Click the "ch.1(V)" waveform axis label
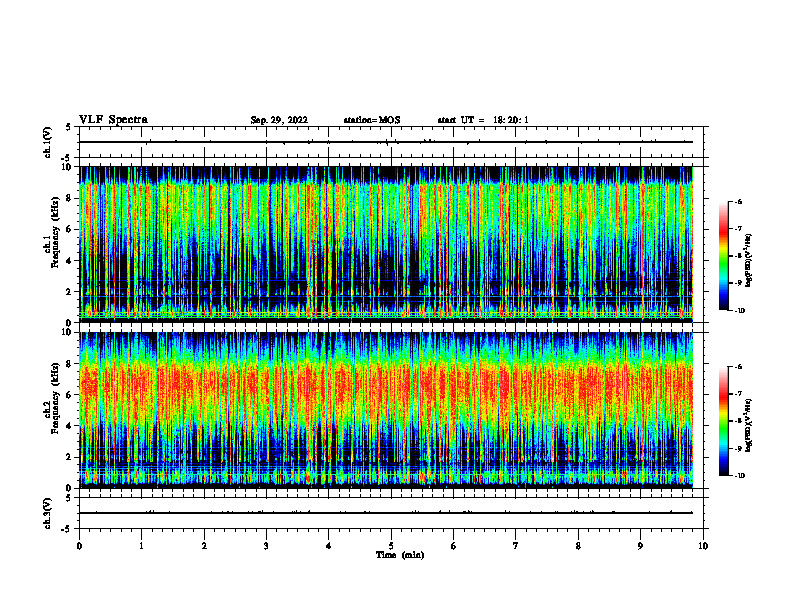 tap(47, 142)
